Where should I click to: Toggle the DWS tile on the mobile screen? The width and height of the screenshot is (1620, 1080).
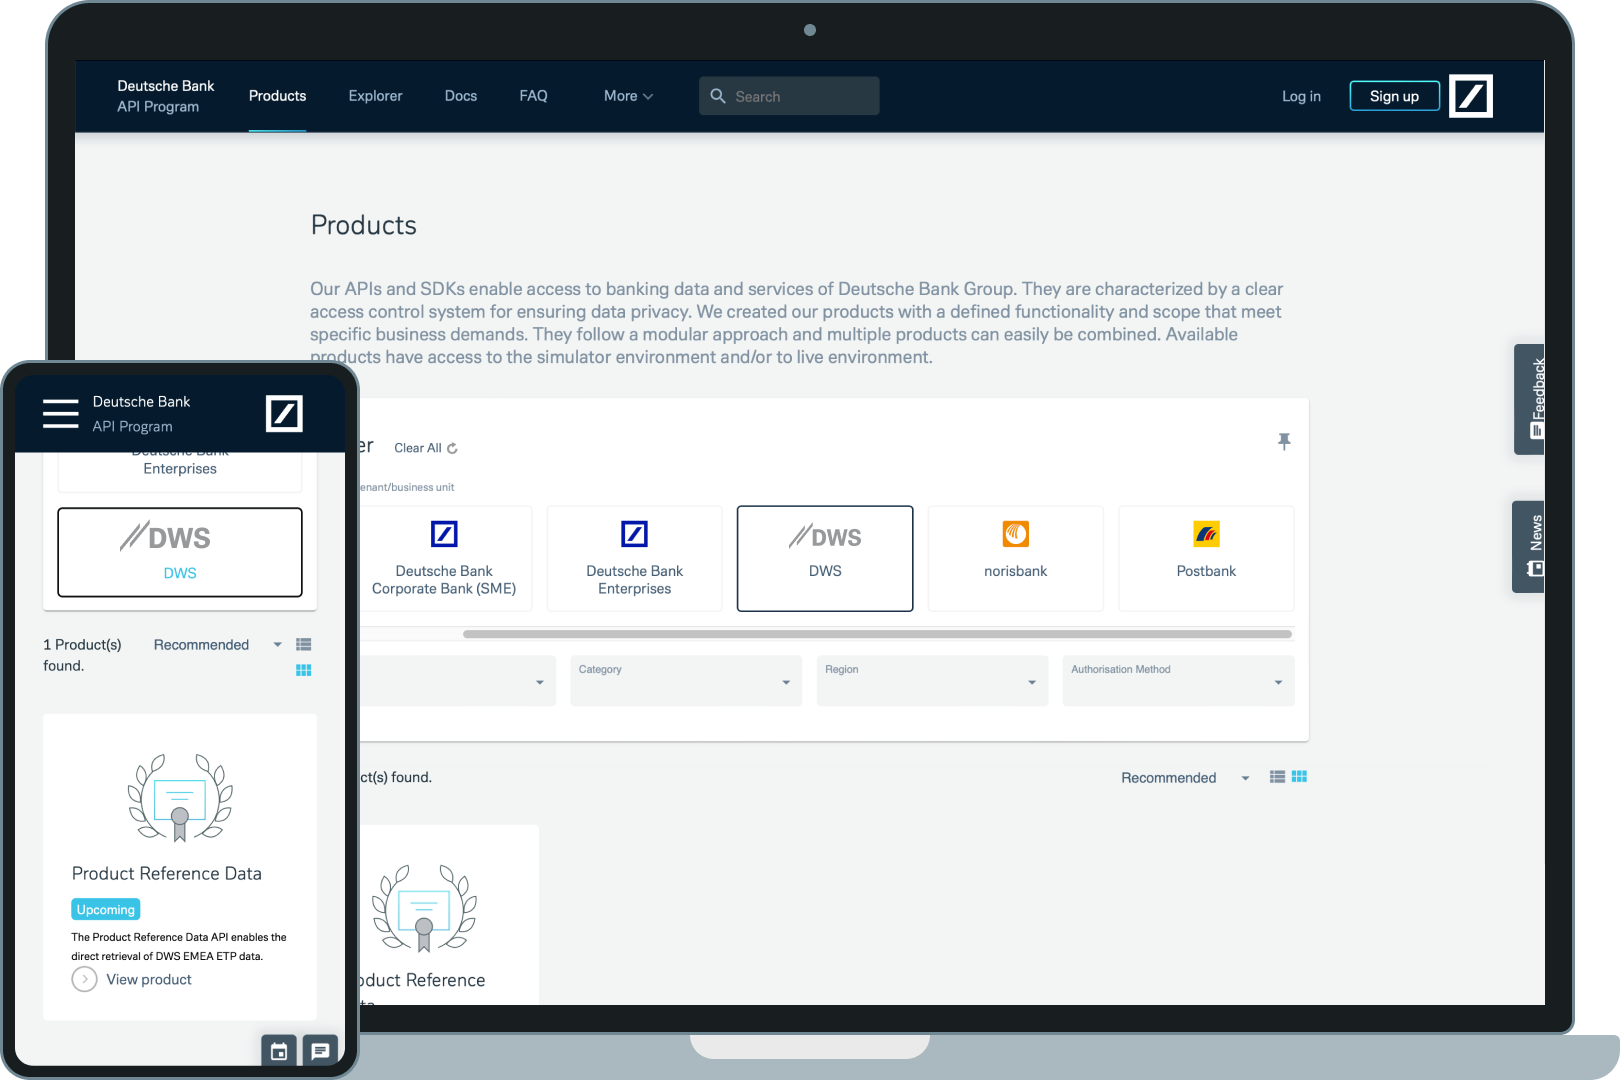click(180, 552)
